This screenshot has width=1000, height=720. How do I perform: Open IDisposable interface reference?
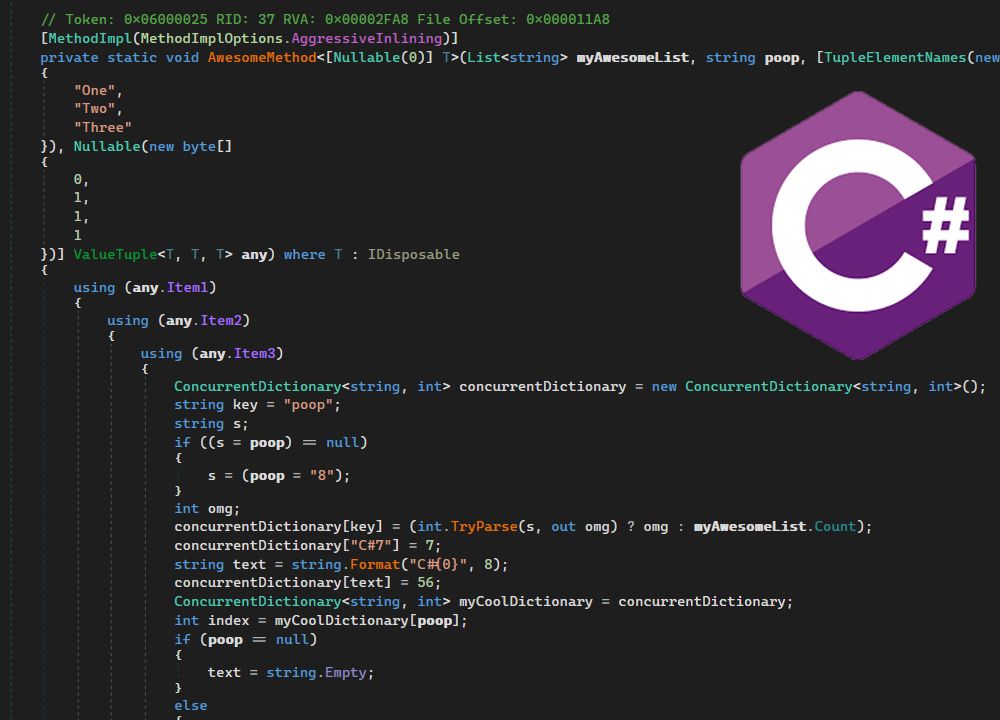(413, 254)
